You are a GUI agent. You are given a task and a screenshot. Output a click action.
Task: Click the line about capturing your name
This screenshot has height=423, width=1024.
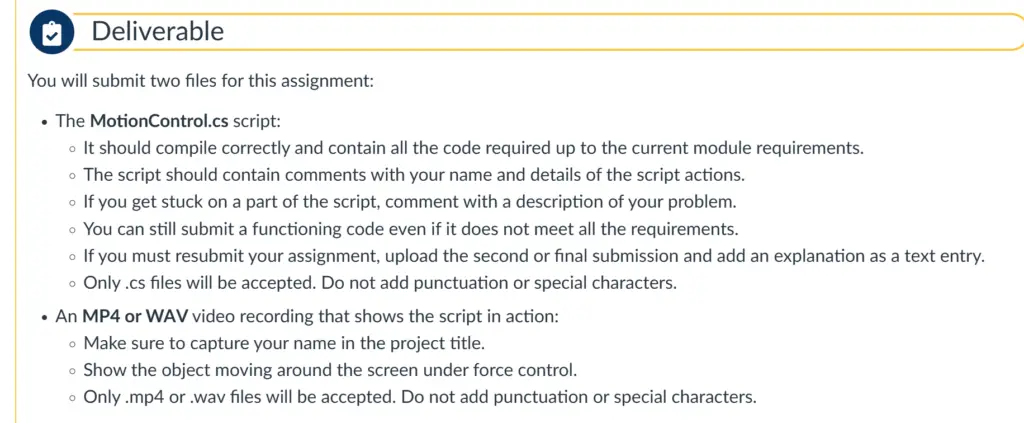[284, 343]
